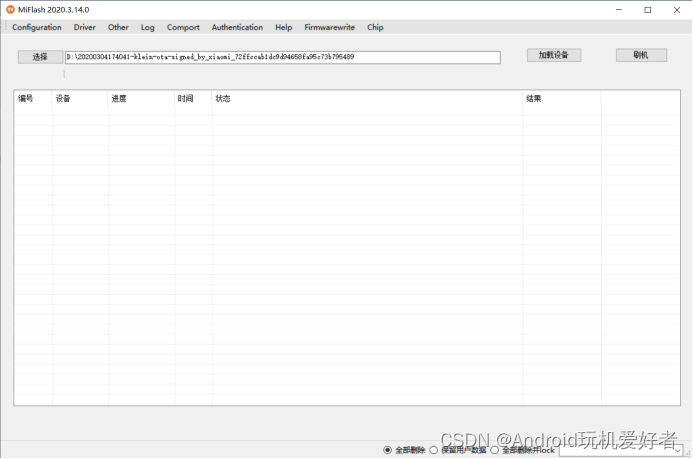
Task: Click the 加载设备 load device button
Action: [554, 55]
